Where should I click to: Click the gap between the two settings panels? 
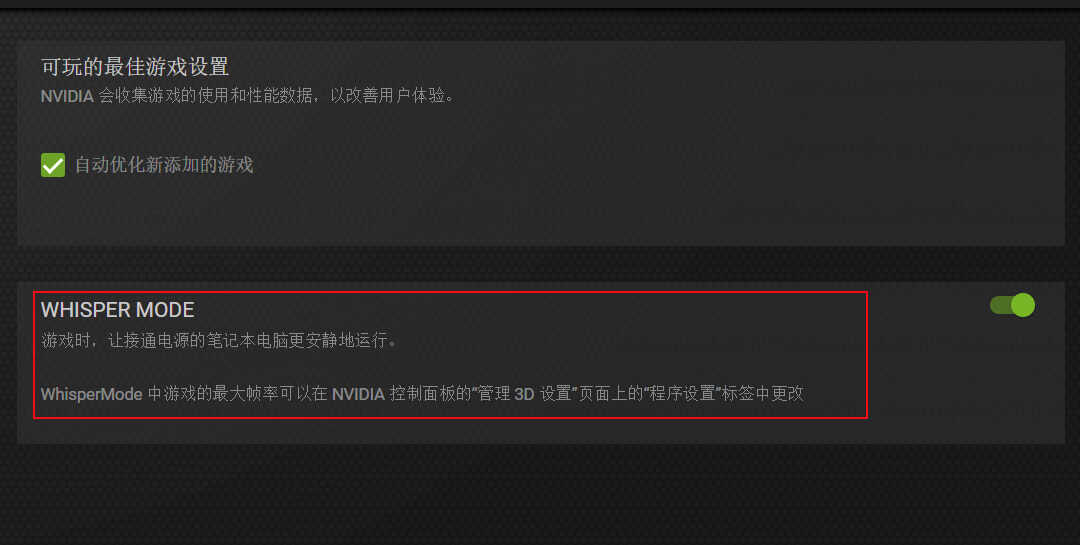[x=540, y=264]
